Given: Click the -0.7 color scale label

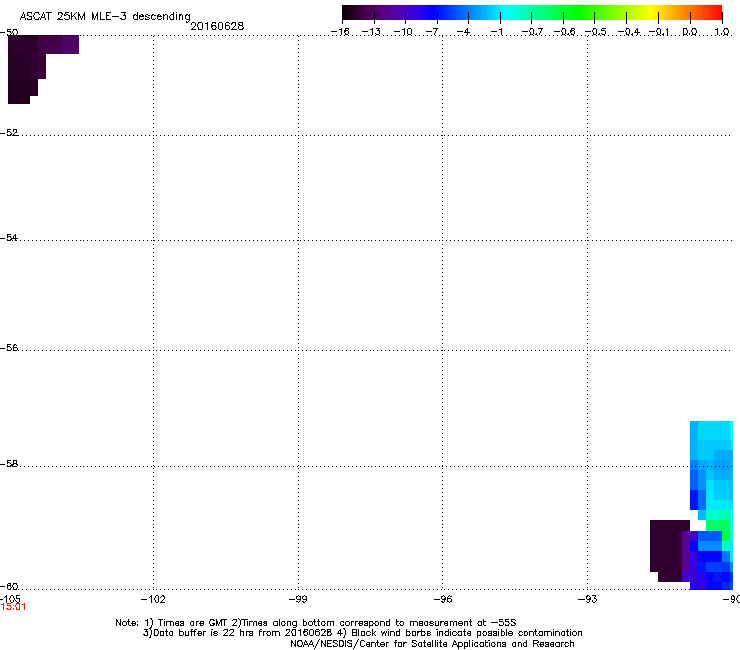Looking at the screenshot, I should coord(531,32).
